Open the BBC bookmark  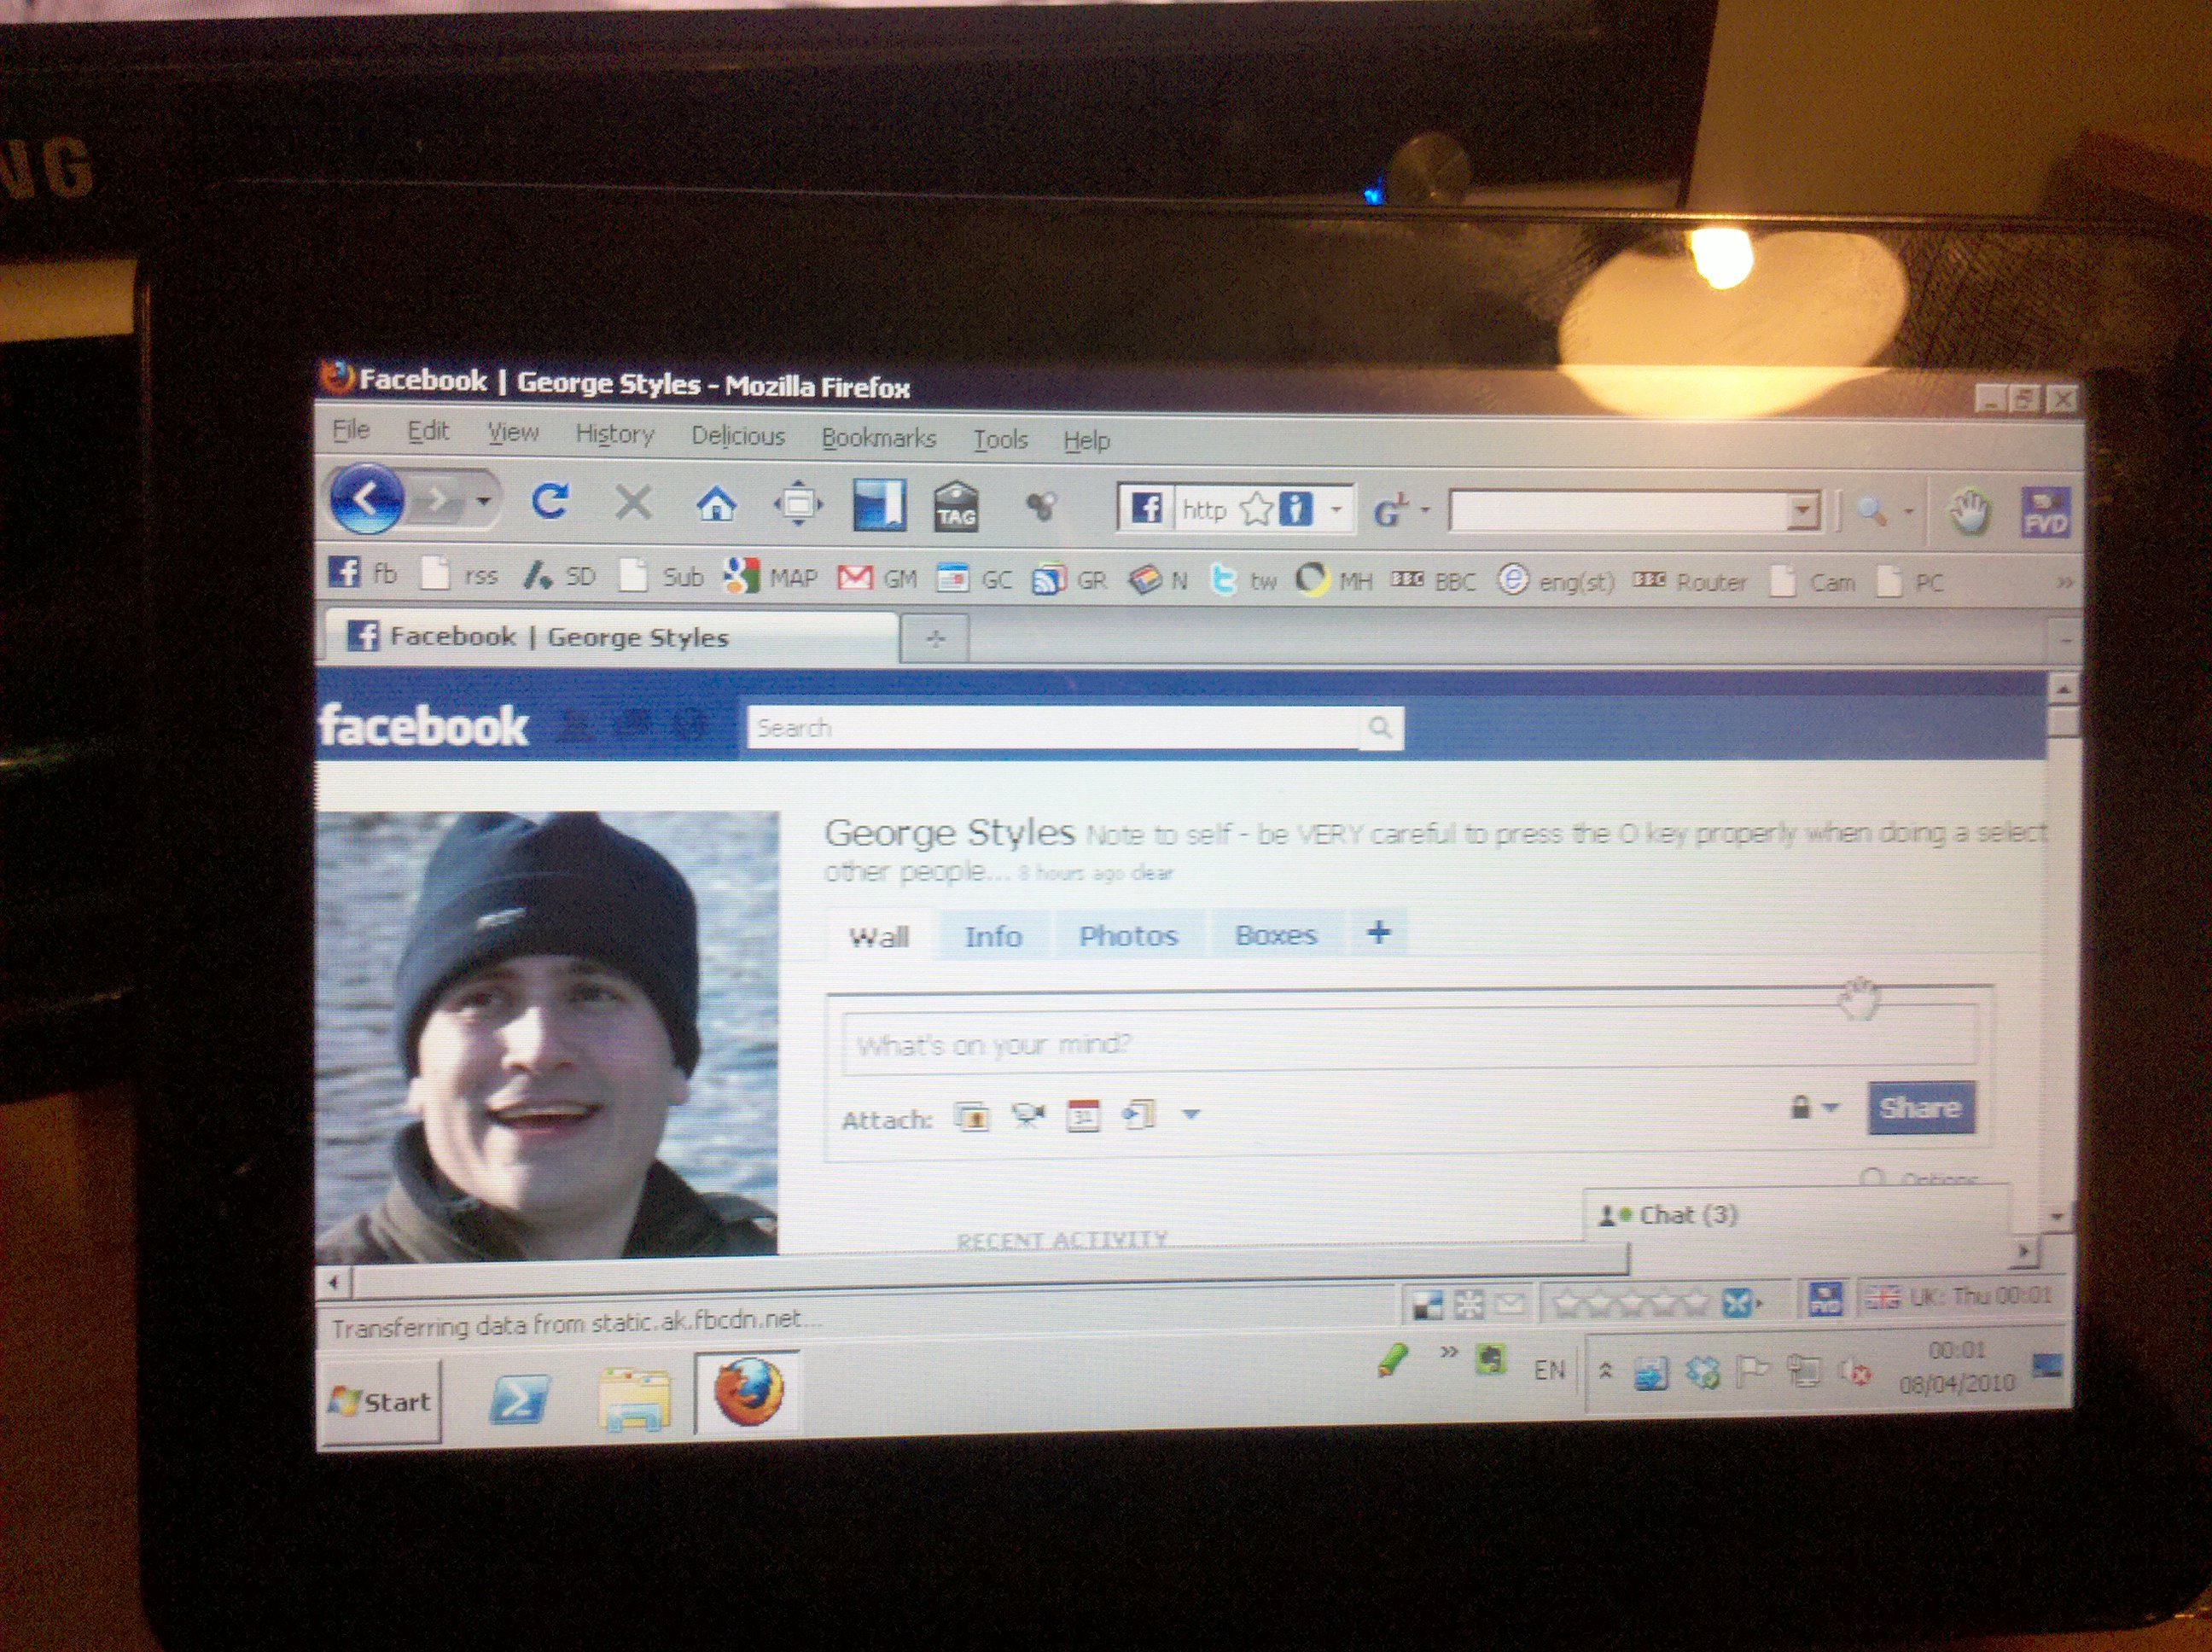(x=1433, y=583)
